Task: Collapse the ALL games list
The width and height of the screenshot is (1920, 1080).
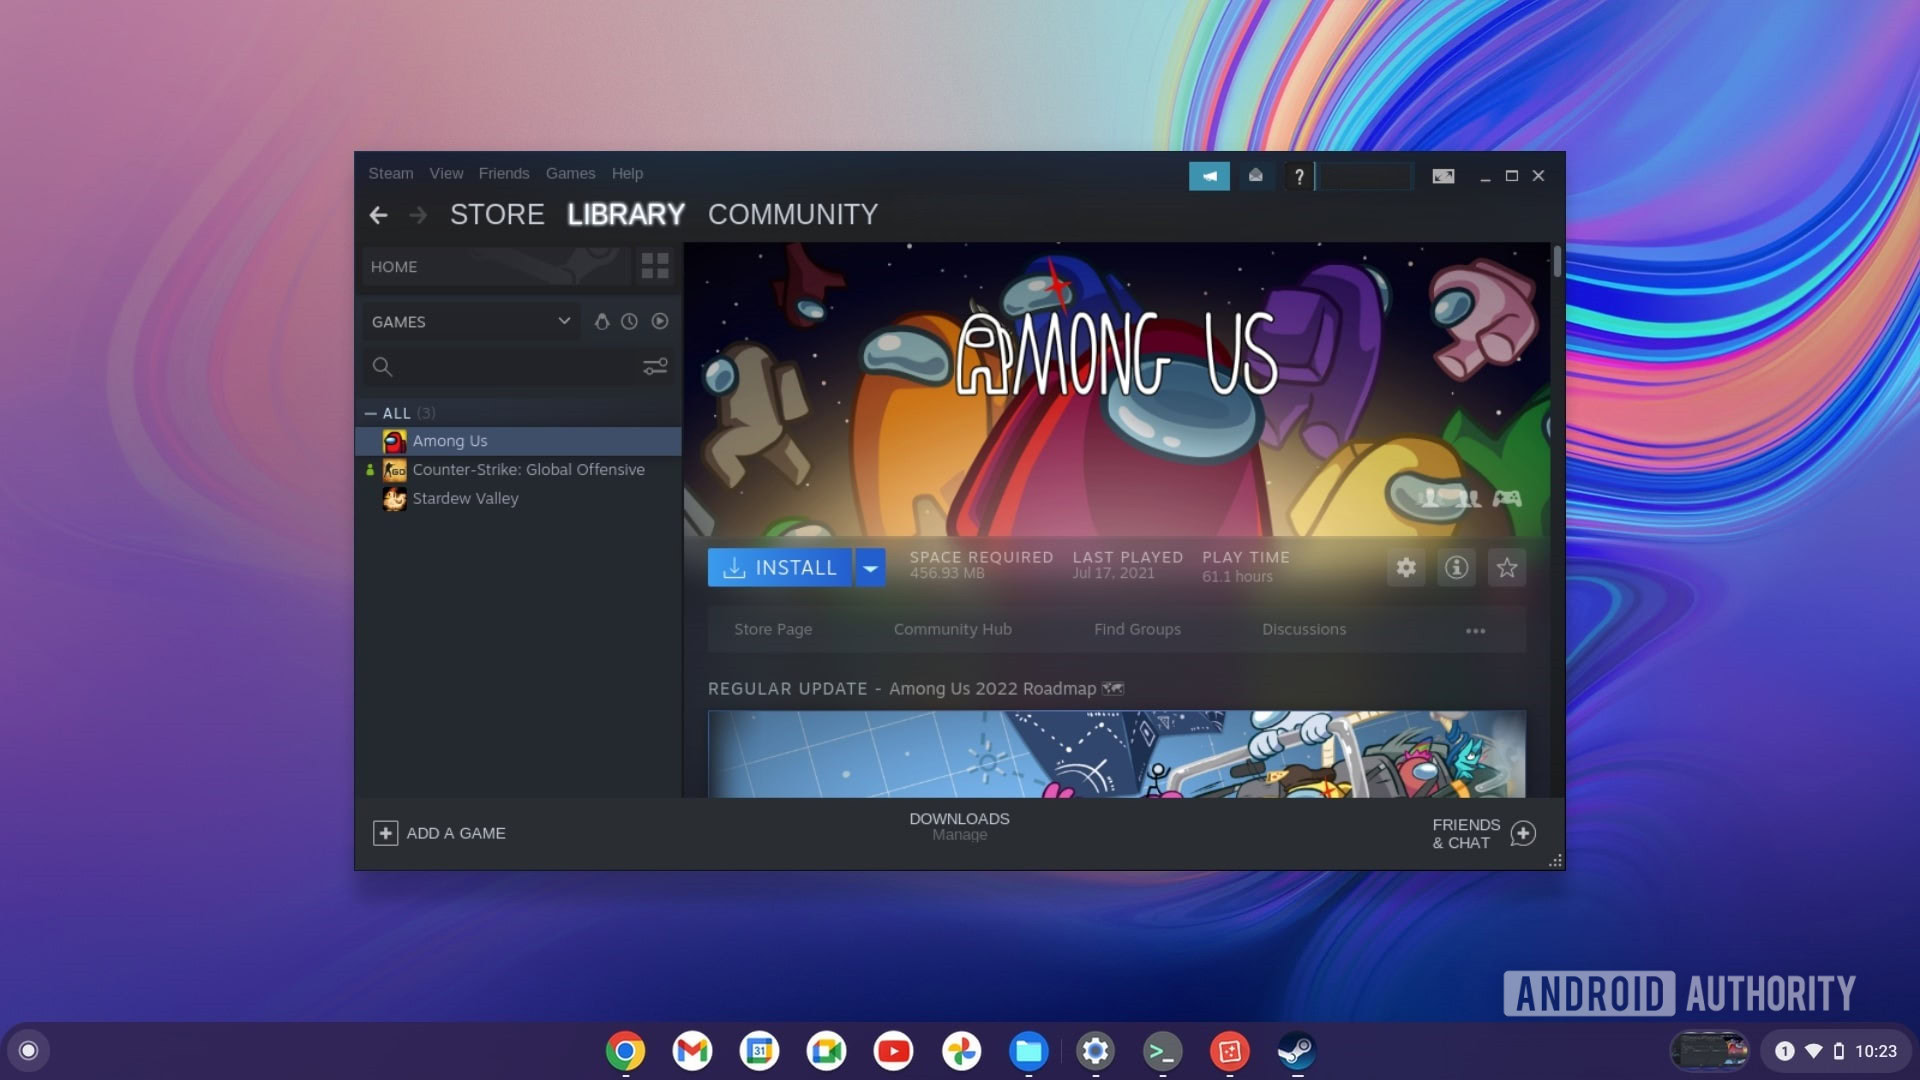Action: pos(371,413)
